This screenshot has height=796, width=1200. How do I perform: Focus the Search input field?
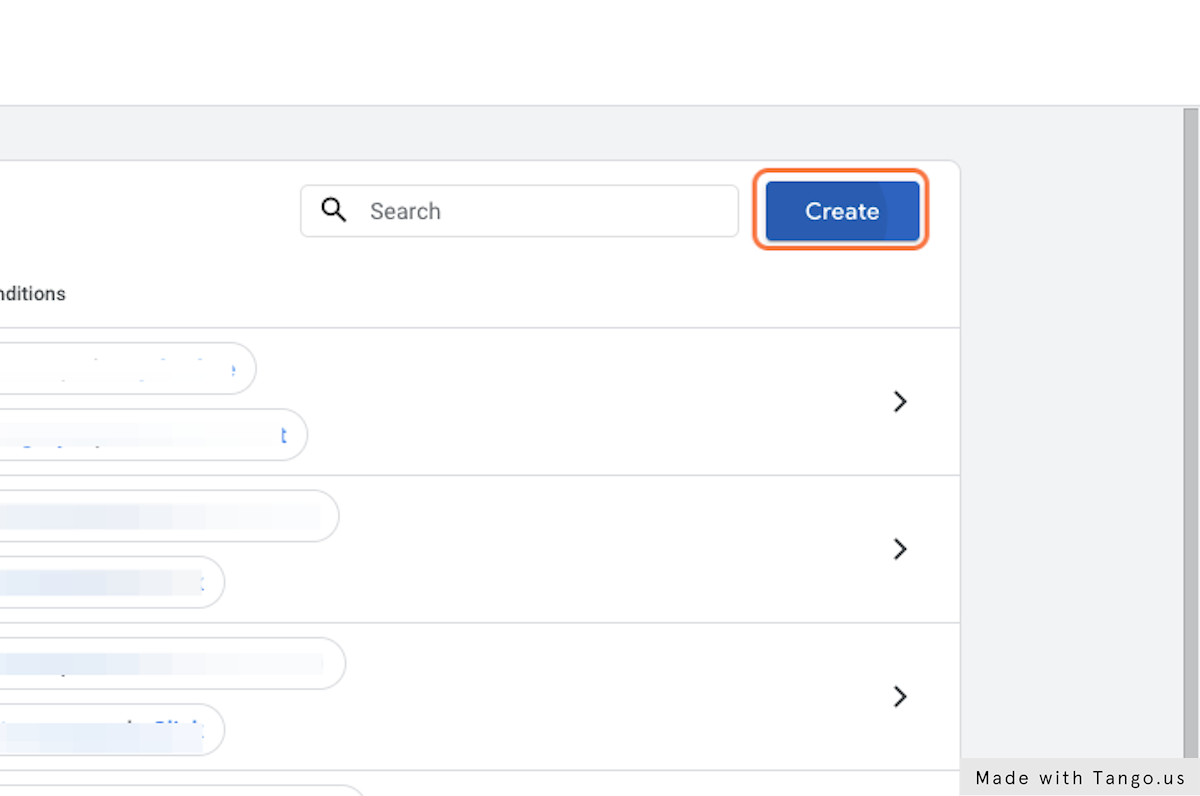(x=519, y=211)
